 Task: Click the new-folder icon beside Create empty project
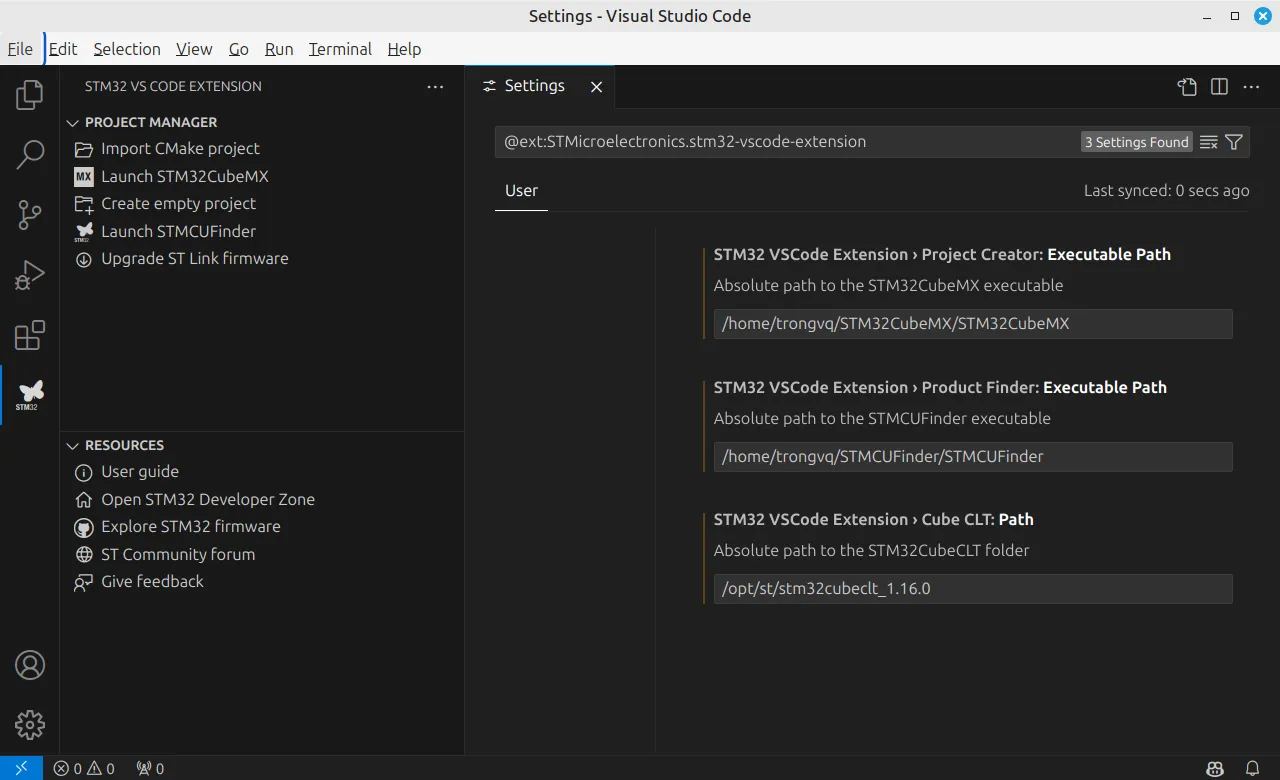84,204
